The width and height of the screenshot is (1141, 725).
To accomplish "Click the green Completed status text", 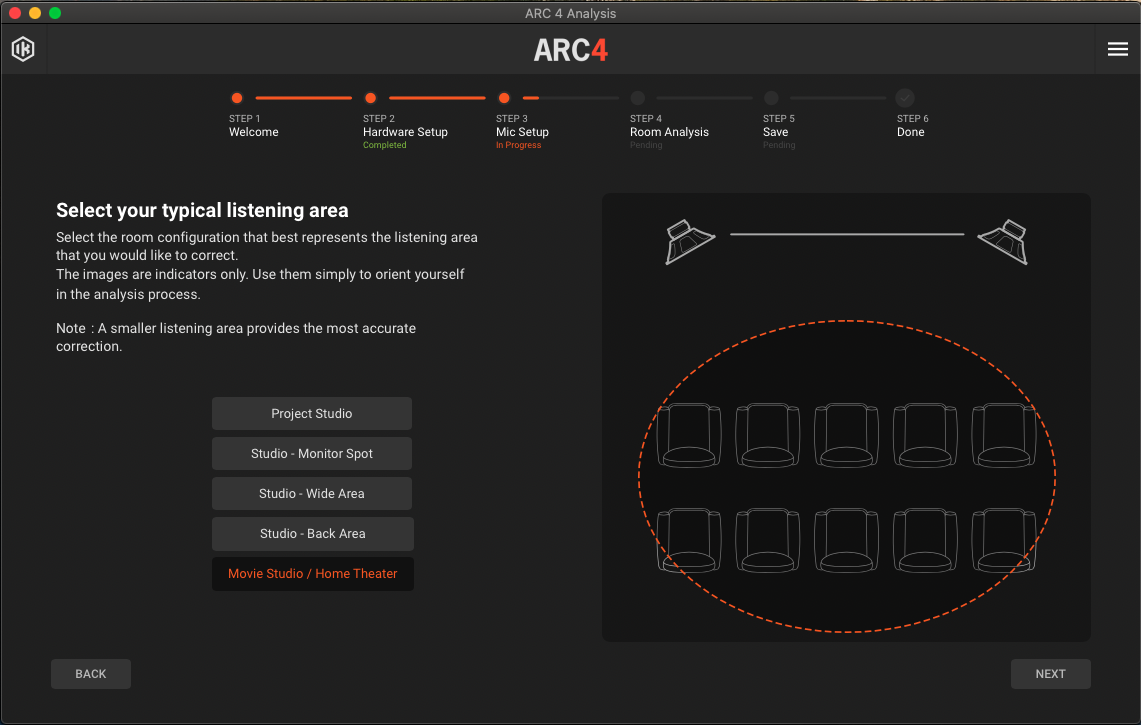I will (385, 145).
